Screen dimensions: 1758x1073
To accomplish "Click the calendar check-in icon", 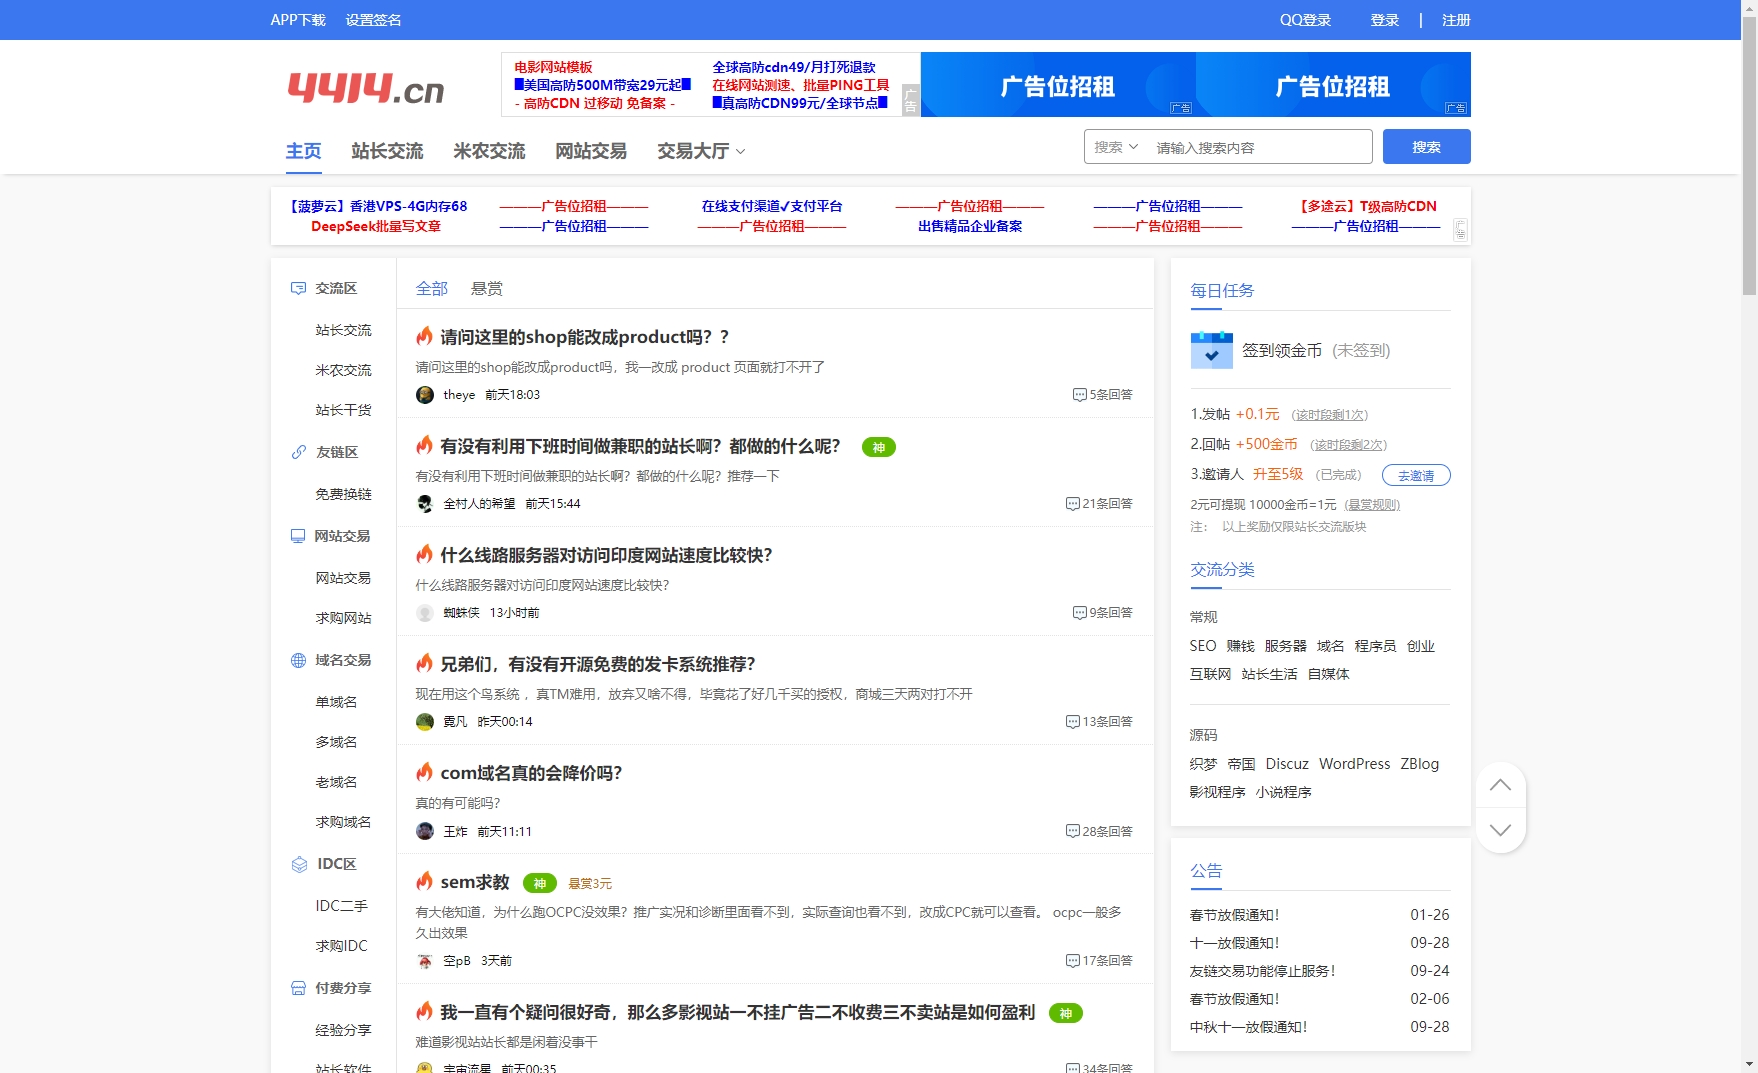I will [1211, 350].
